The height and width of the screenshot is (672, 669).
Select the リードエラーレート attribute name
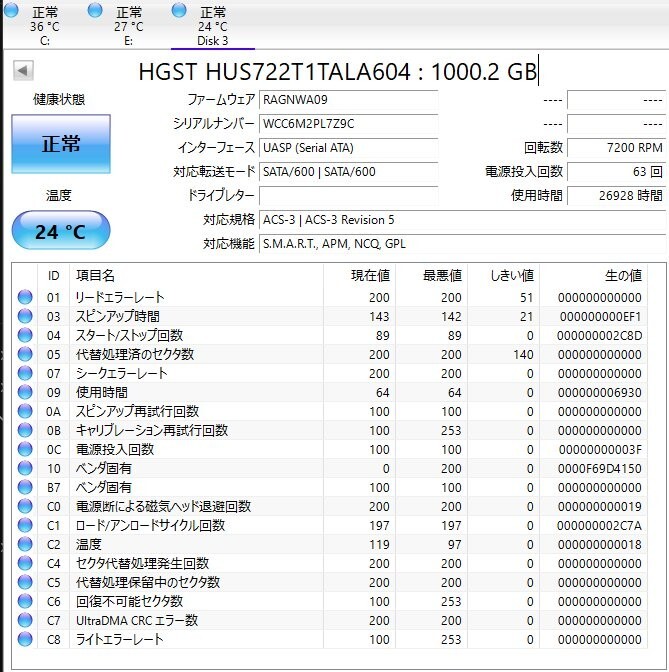(x=120, y=297)
